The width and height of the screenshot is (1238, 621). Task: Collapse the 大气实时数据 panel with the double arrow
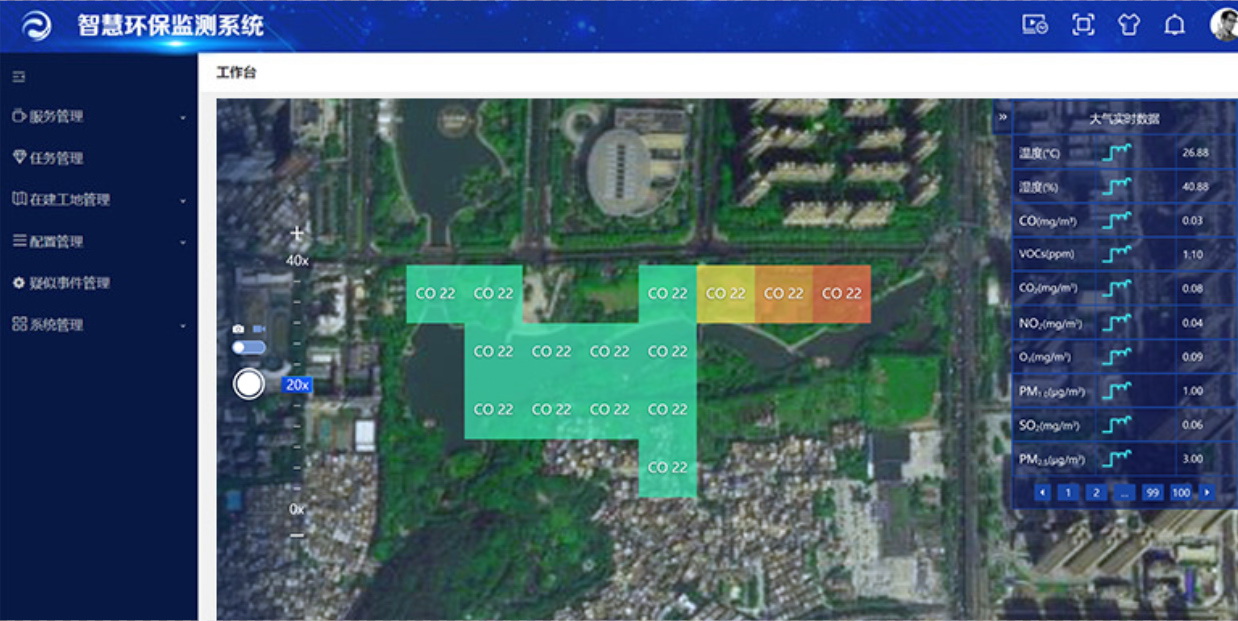1002,117
